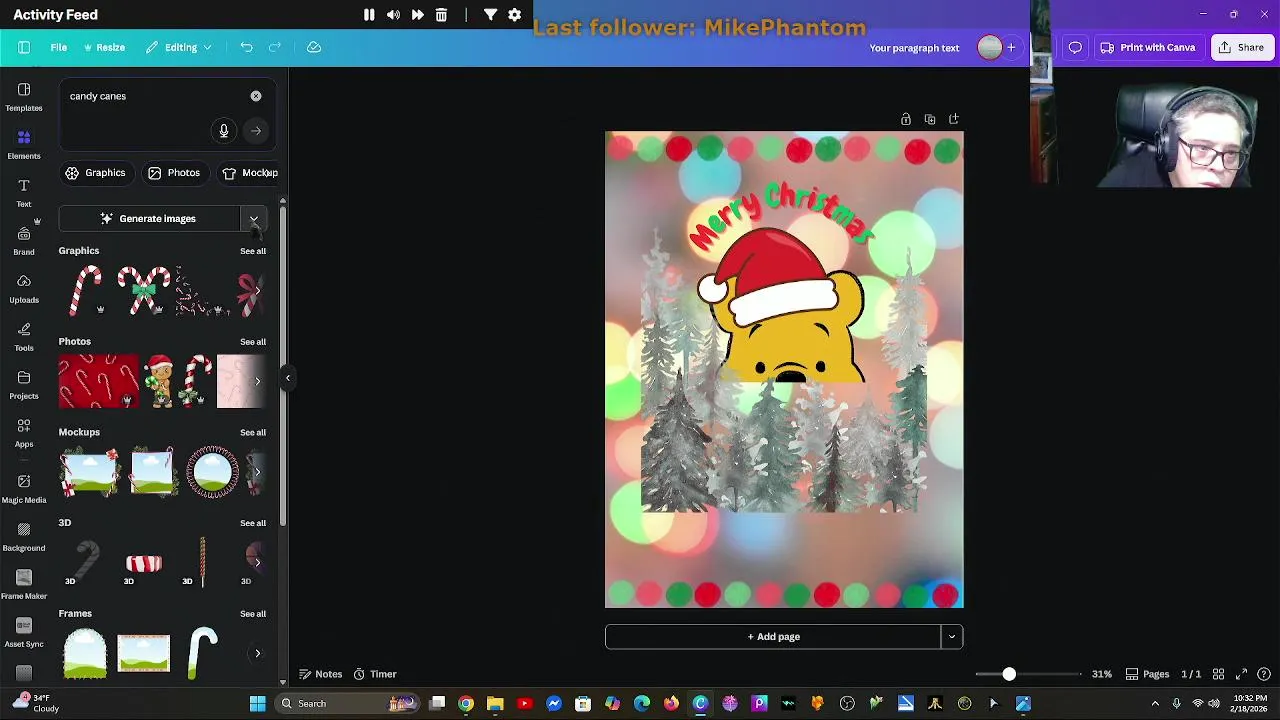
Task: Delete Activity Feed entries with trash icon
Action: [x=441, y=15]
